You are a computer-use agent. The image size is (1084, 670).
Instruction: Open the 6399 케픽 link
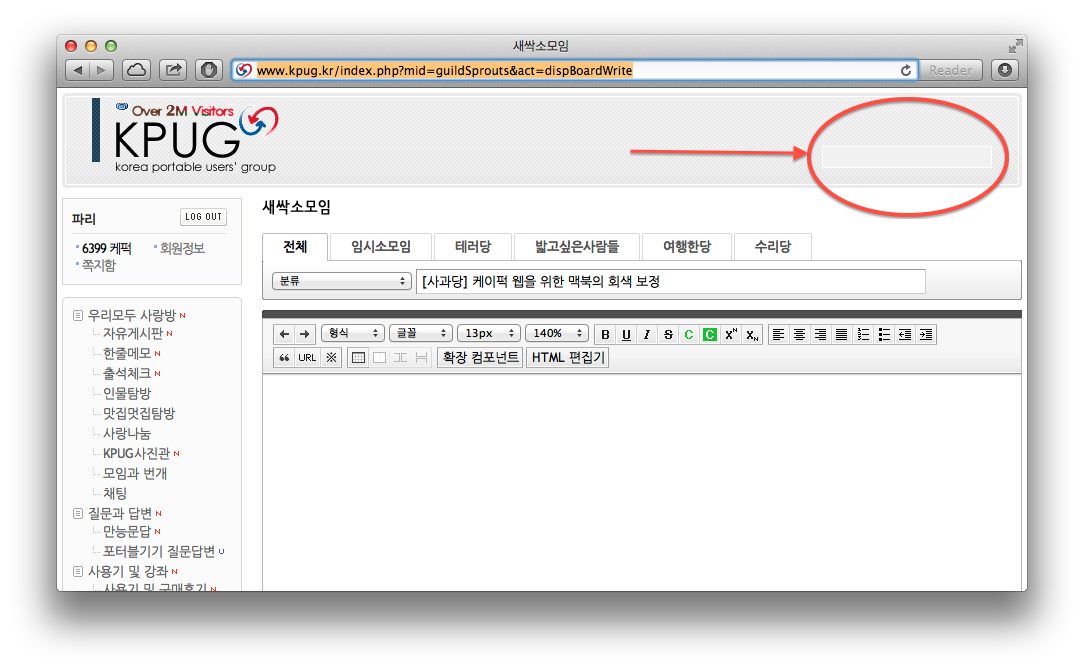[106, 248]
